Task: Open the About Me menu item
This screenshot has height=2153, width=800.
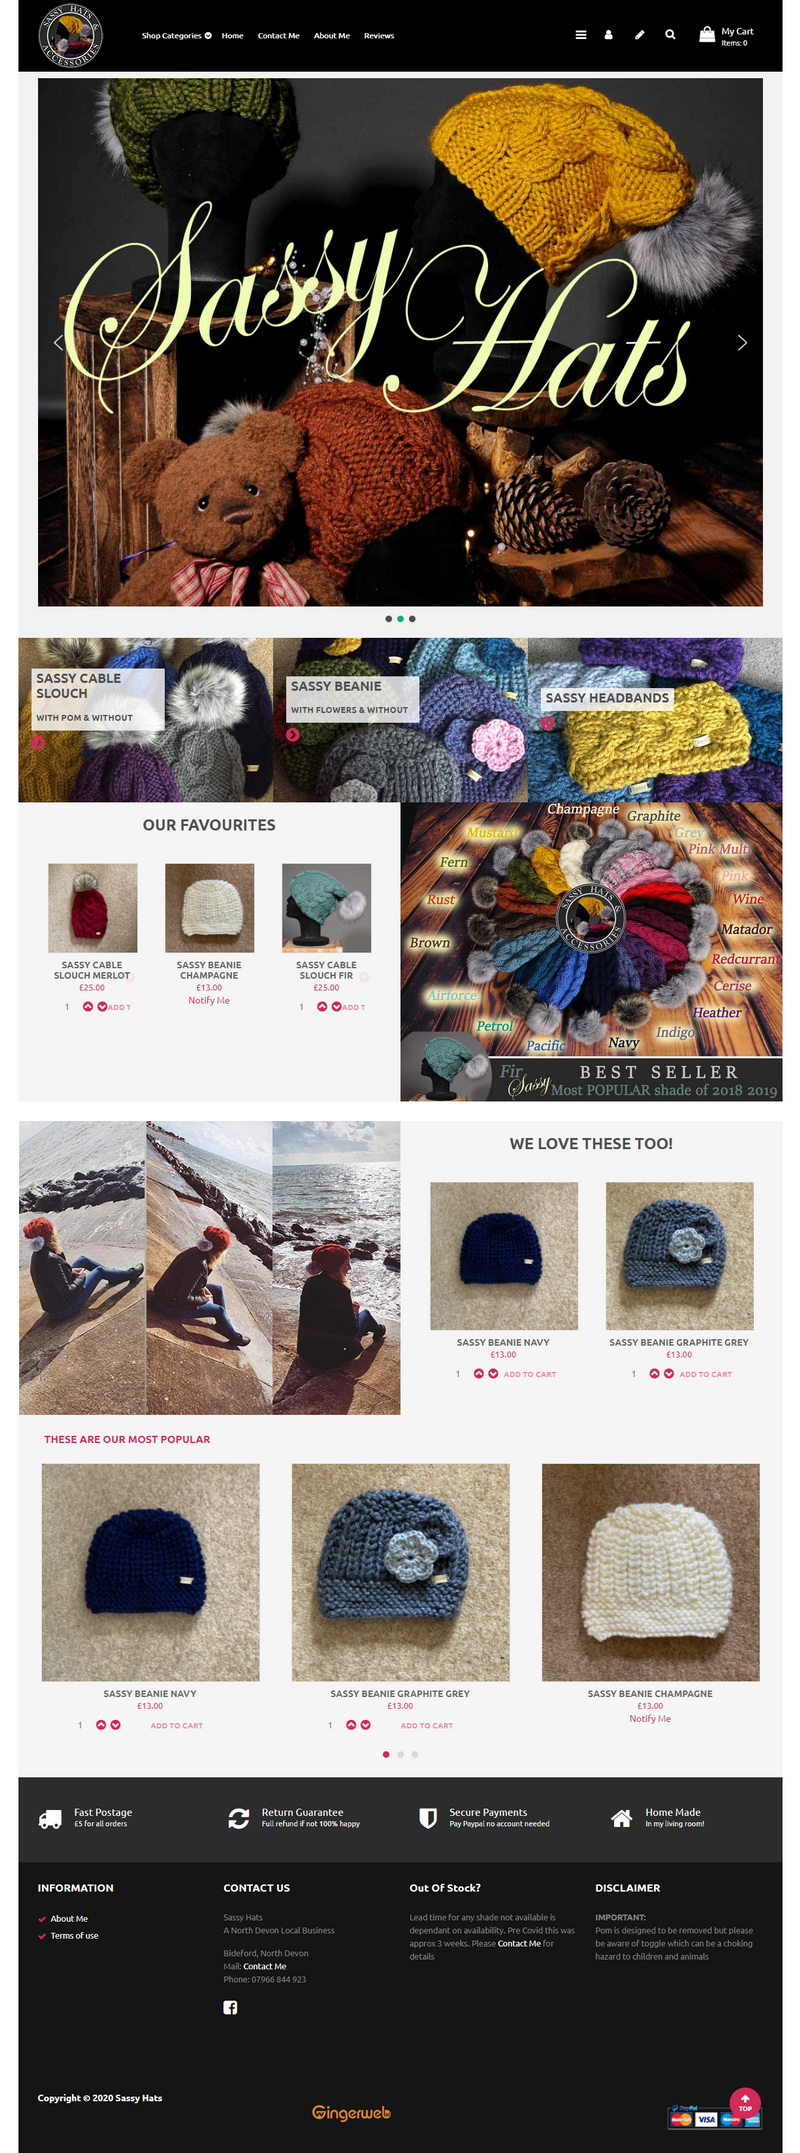Action: click(332, 36)
